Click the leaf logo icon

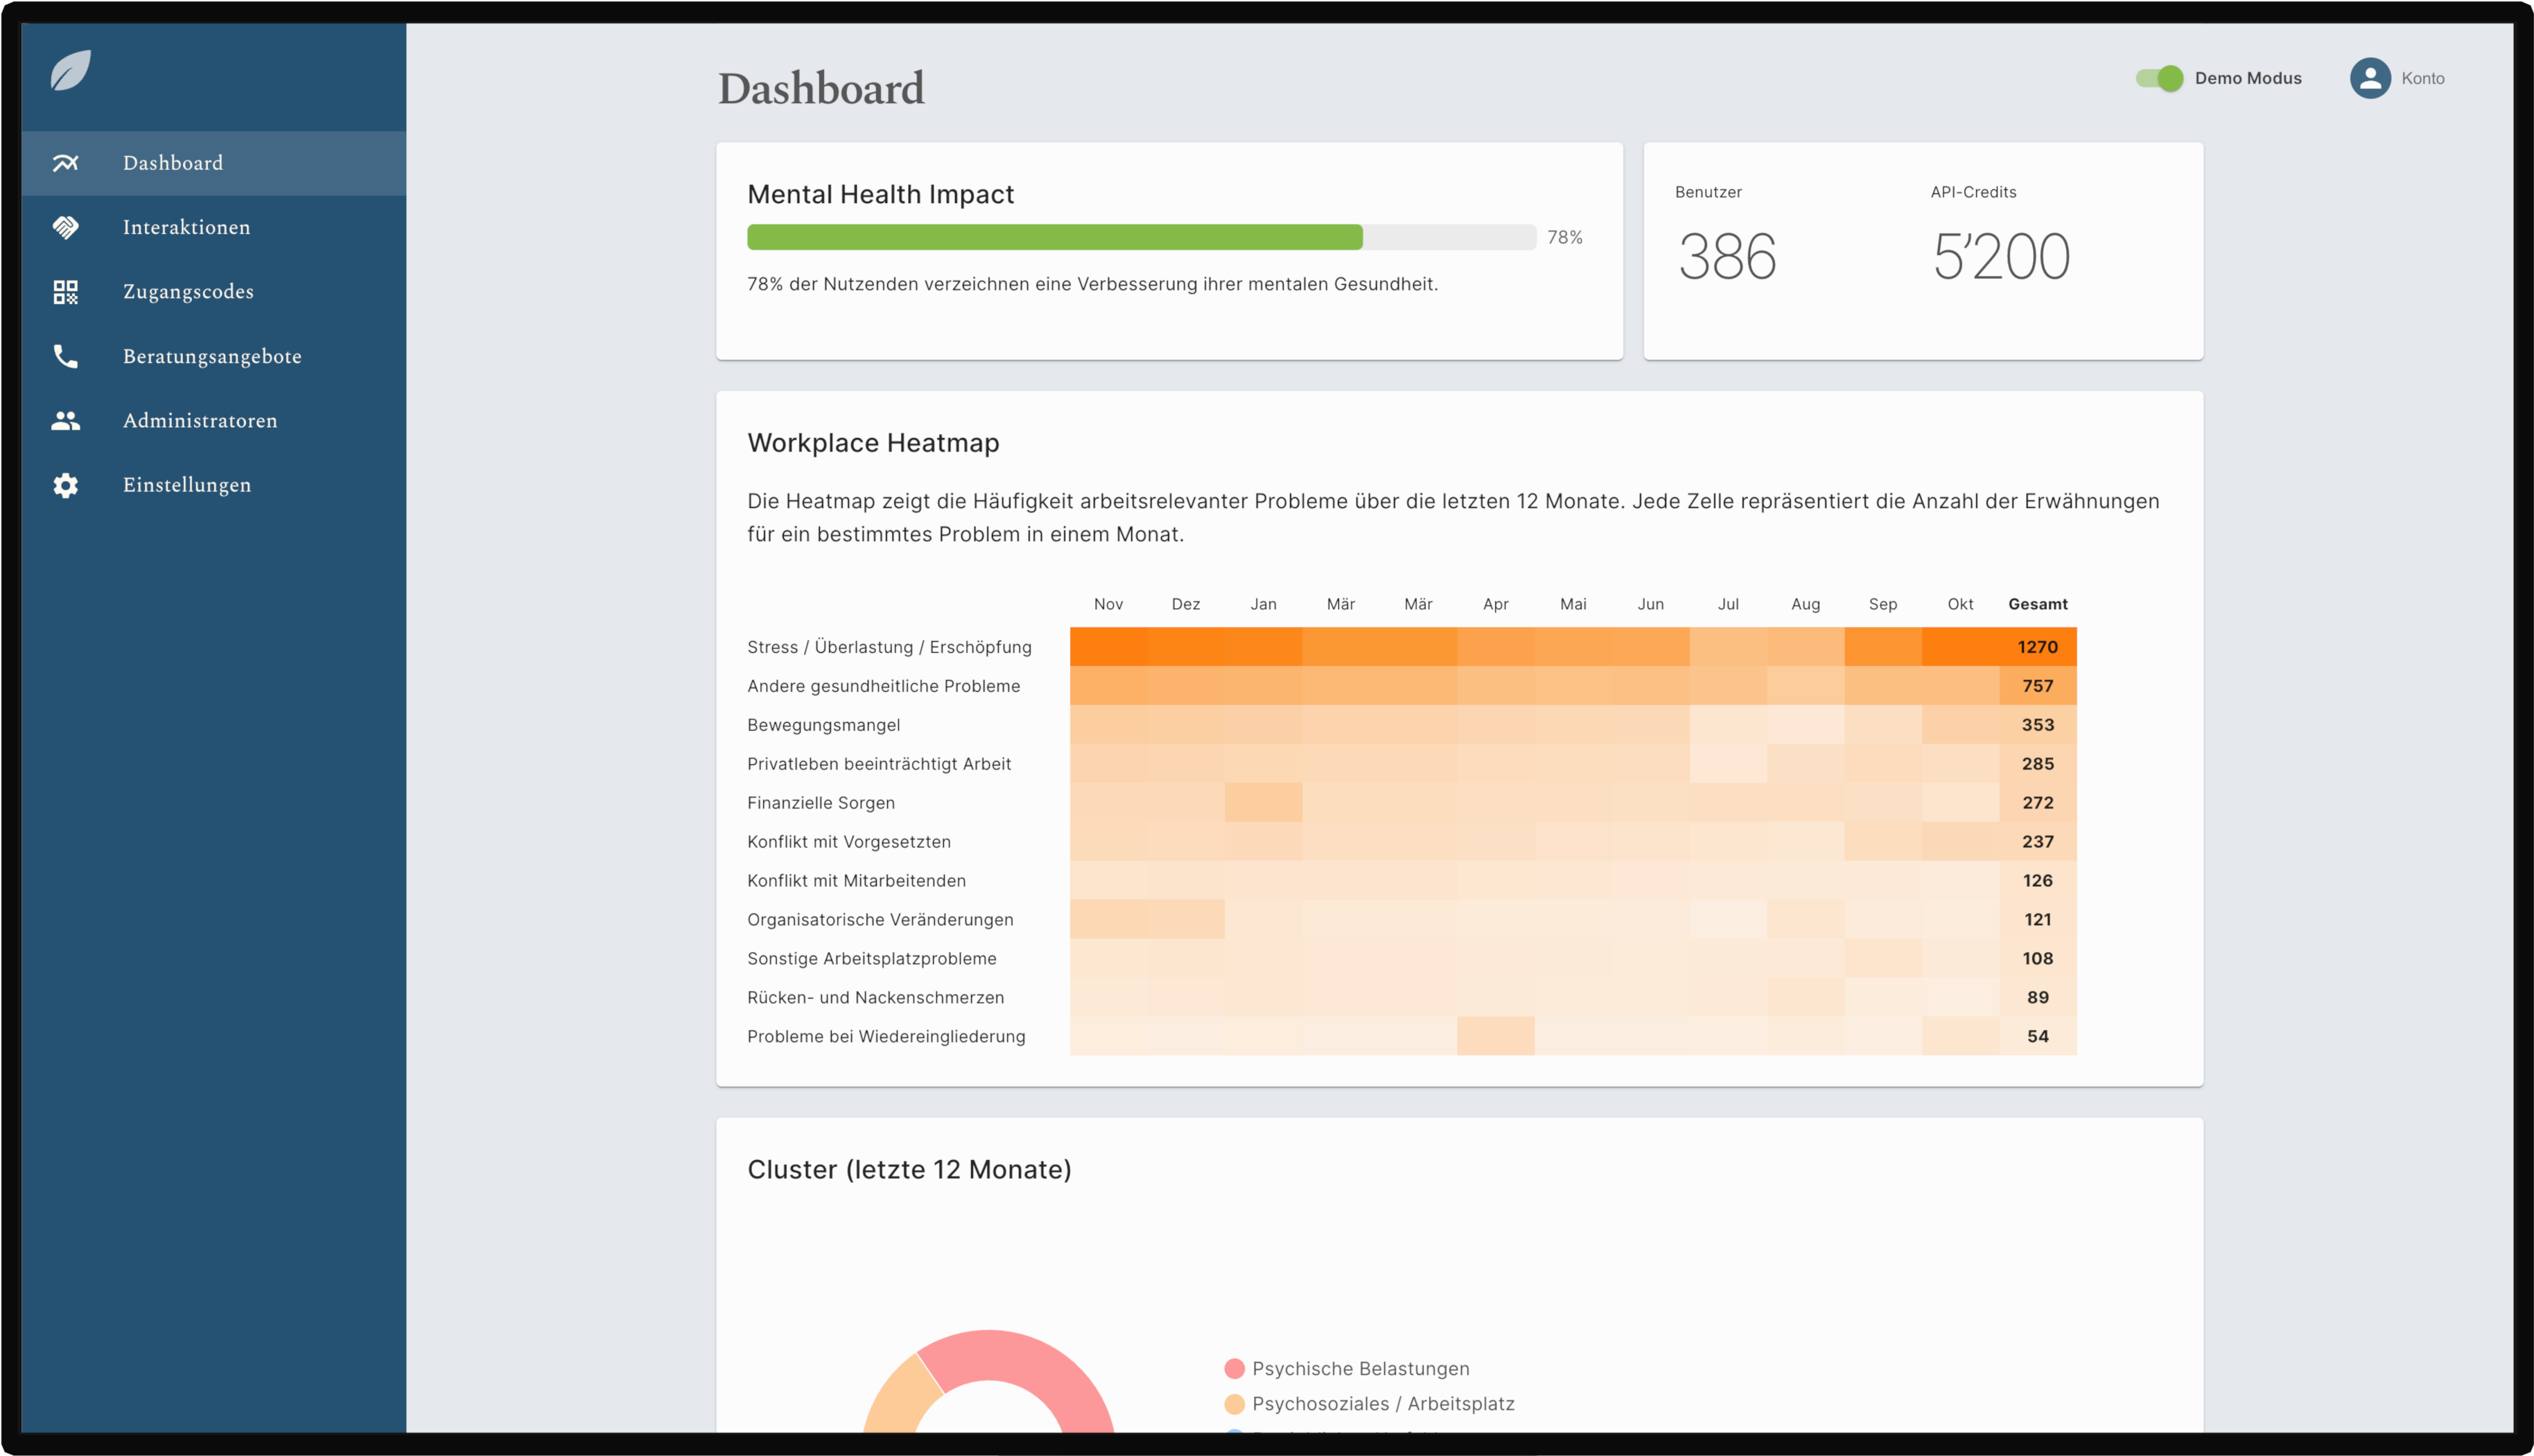(70, 70)
